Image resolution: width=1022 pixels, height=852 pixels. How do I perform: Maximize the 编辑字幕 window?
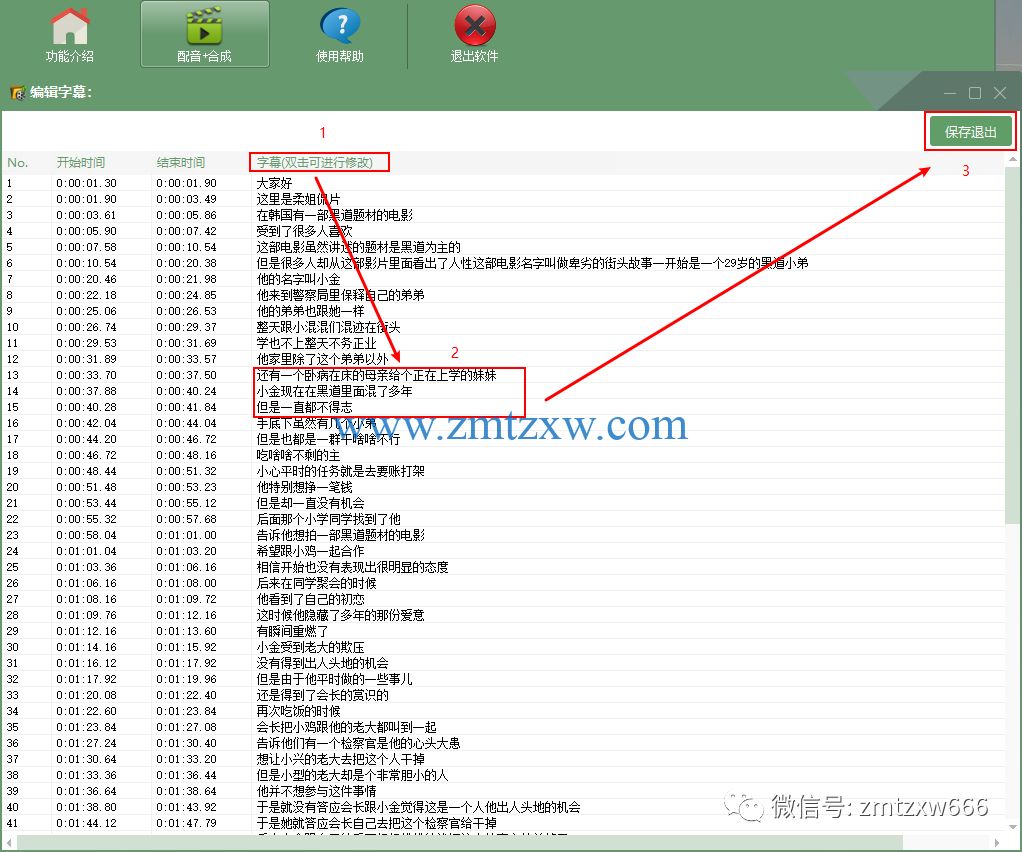[975, 93]
